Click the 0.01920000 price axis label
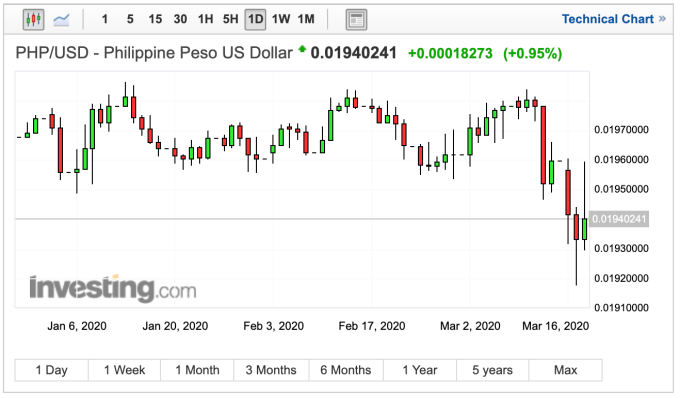Viewport: 680px width, 398px height. 621,278
